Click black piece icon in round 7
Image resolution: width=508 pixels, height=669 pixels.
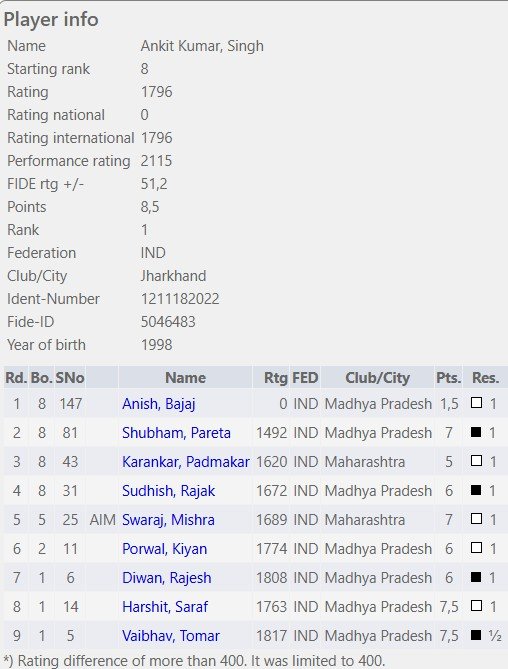pyautogui.click(x=476, y=577)
